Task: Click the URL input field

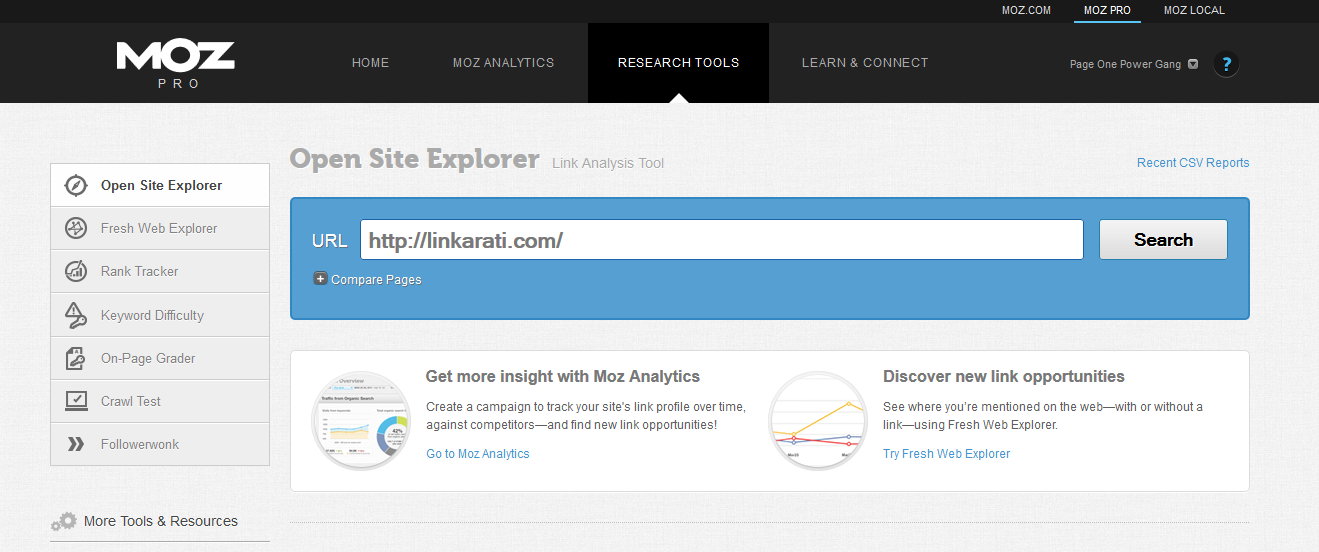Action: pyautogui.click(x=722, y=240)
